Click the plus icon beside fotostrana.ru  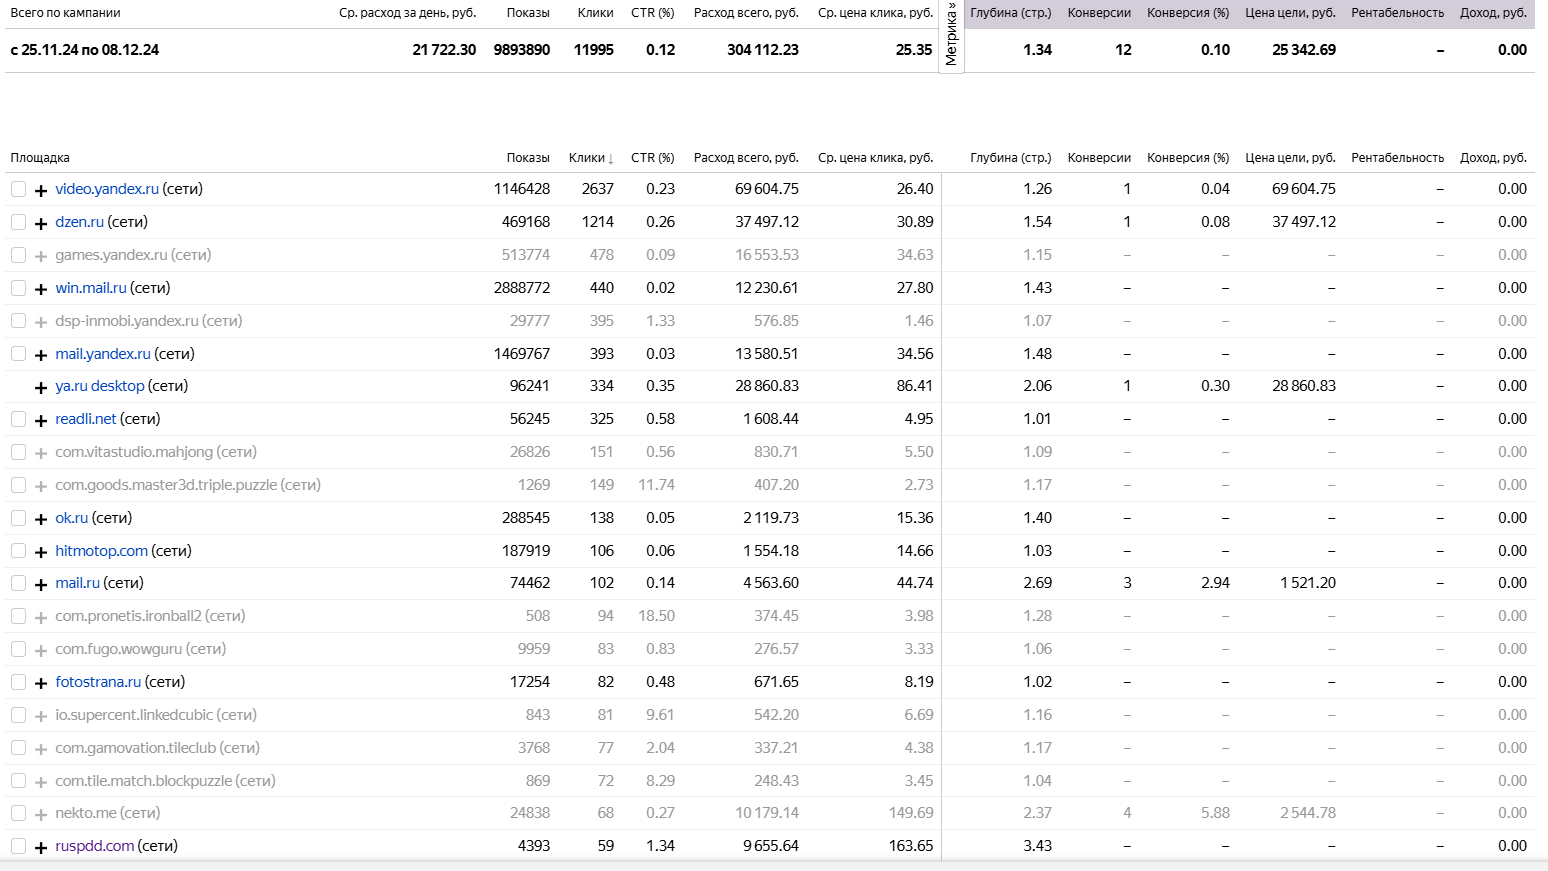pyautogui.click(x=41, y=683)
